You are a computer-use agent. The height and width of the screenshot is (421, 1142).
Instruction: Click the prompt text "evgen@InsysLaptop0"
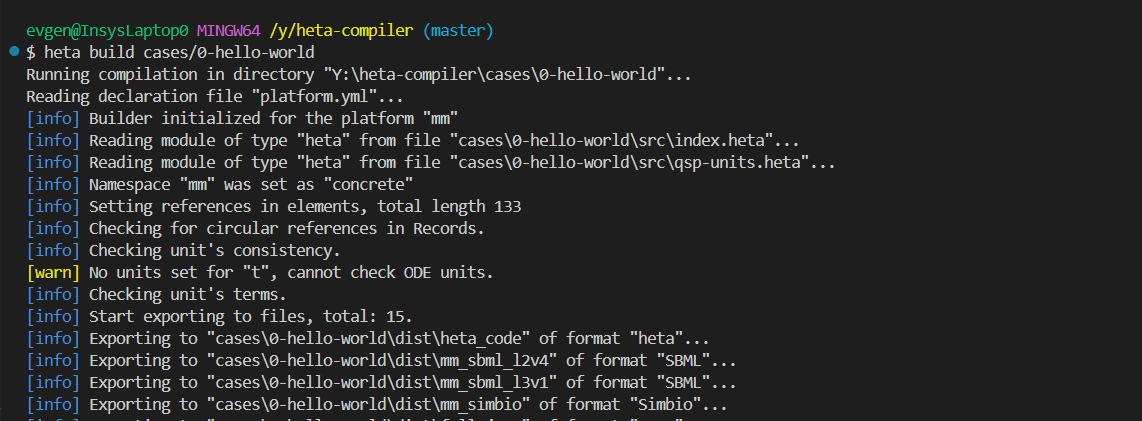(107, 31)
